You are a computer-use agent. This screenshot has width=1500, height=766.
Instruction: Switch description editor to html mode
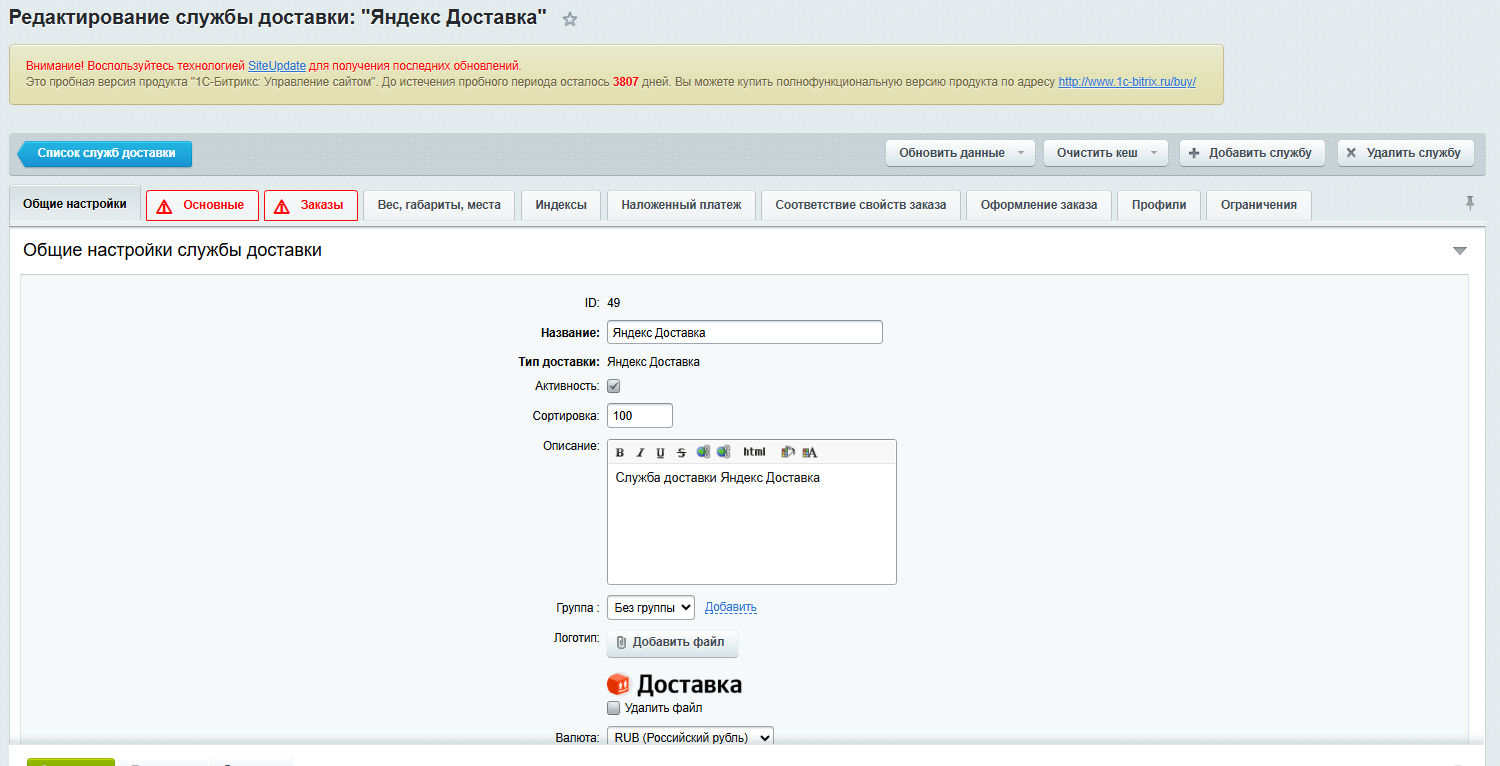[x=754, y=452]
